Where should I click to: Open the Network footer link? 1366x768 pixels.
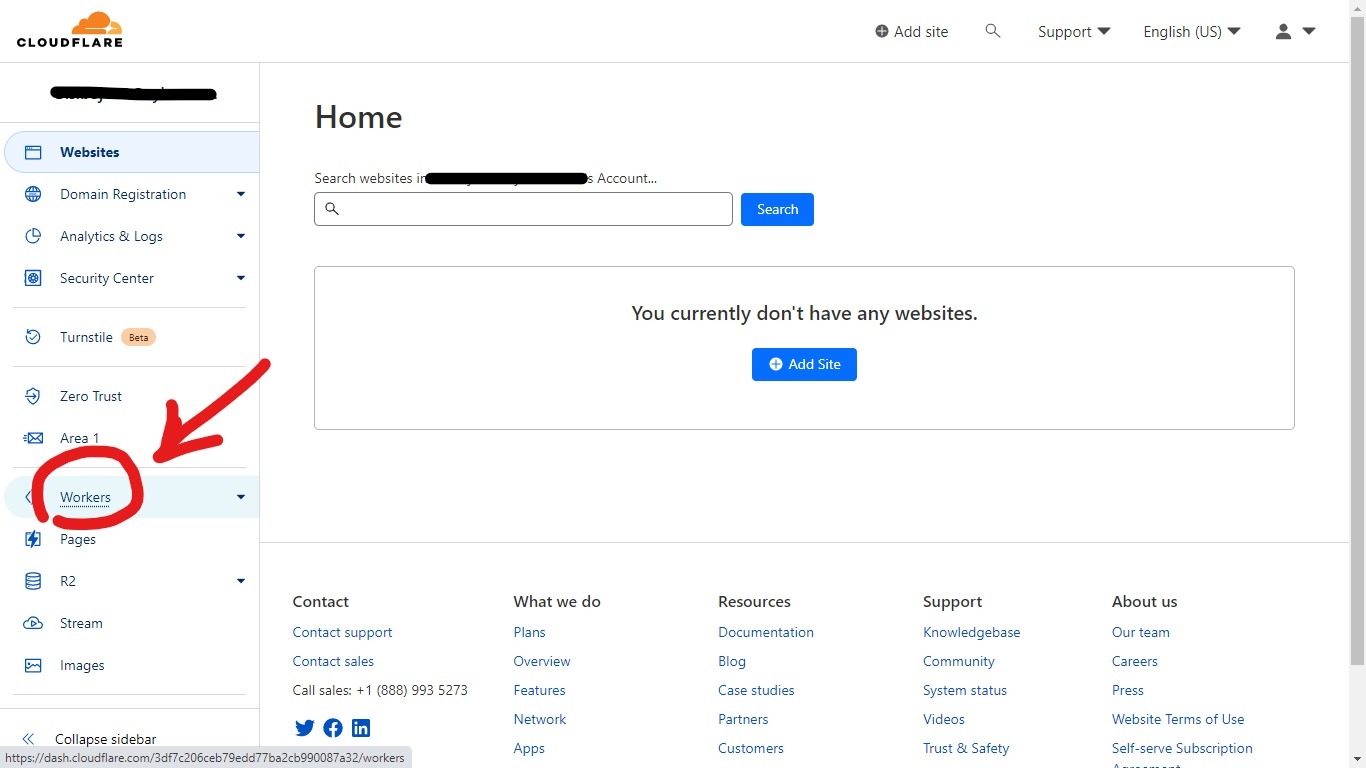click(x=540, y=719)
